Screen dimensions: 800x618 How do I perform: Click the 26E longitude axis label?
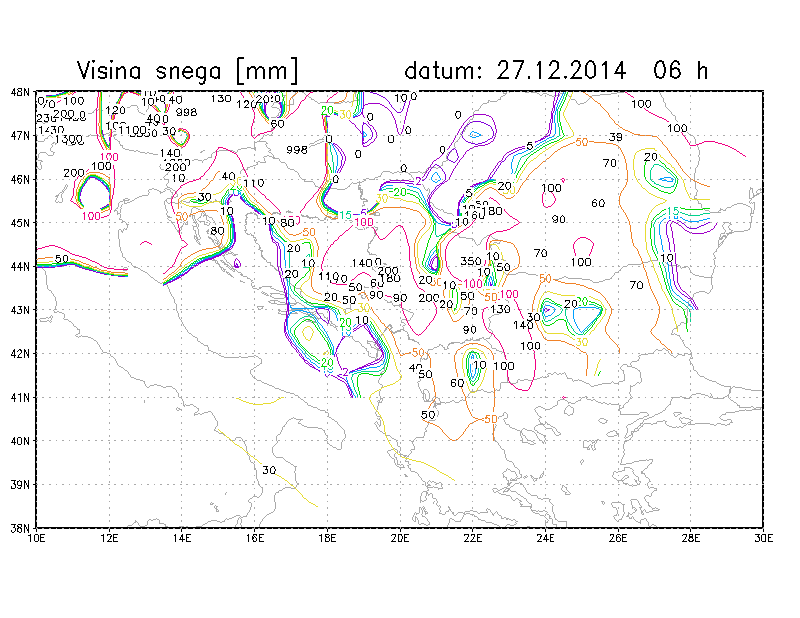pos(618,538)
